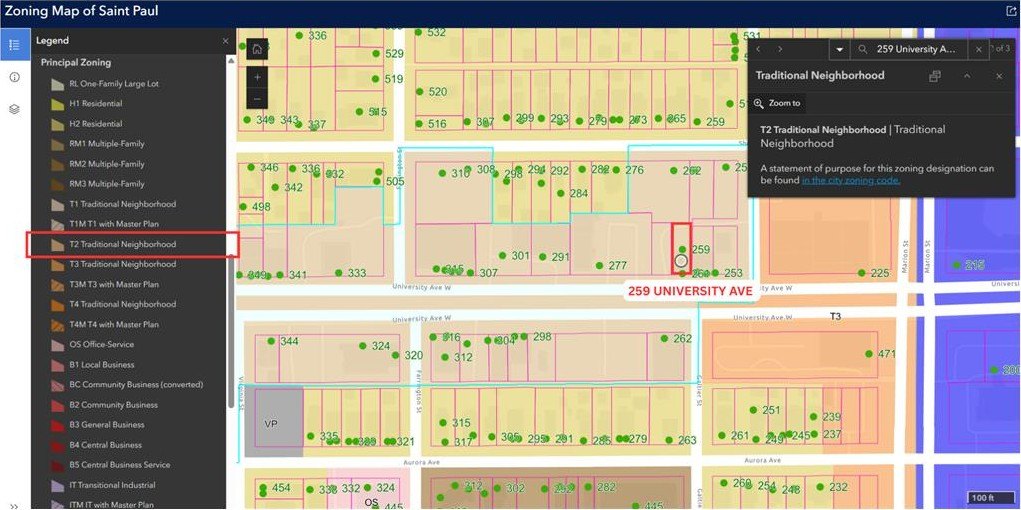
Task: Open the share icon in title bar
Action: point(1011,11)
